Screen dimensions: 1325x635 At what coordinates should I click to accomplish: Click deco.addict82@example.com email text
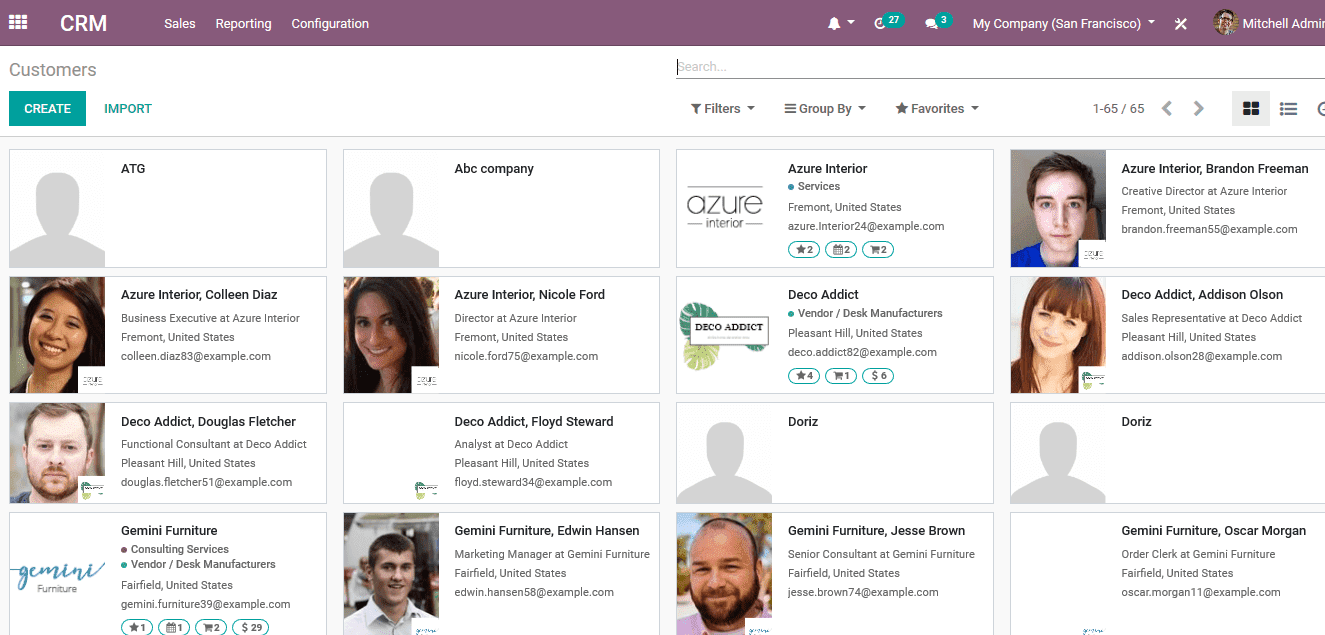[x=862, y=352]
